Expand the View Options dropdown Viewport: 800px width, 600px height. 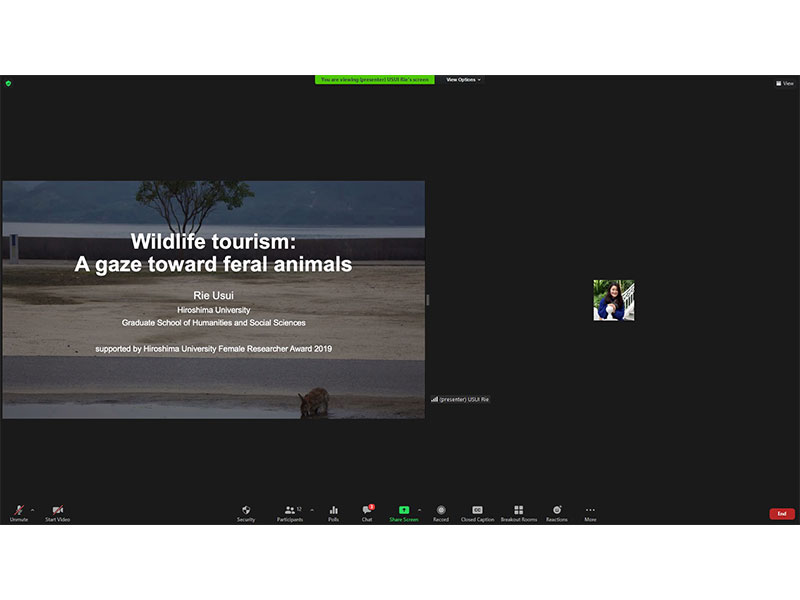point(463,80)
